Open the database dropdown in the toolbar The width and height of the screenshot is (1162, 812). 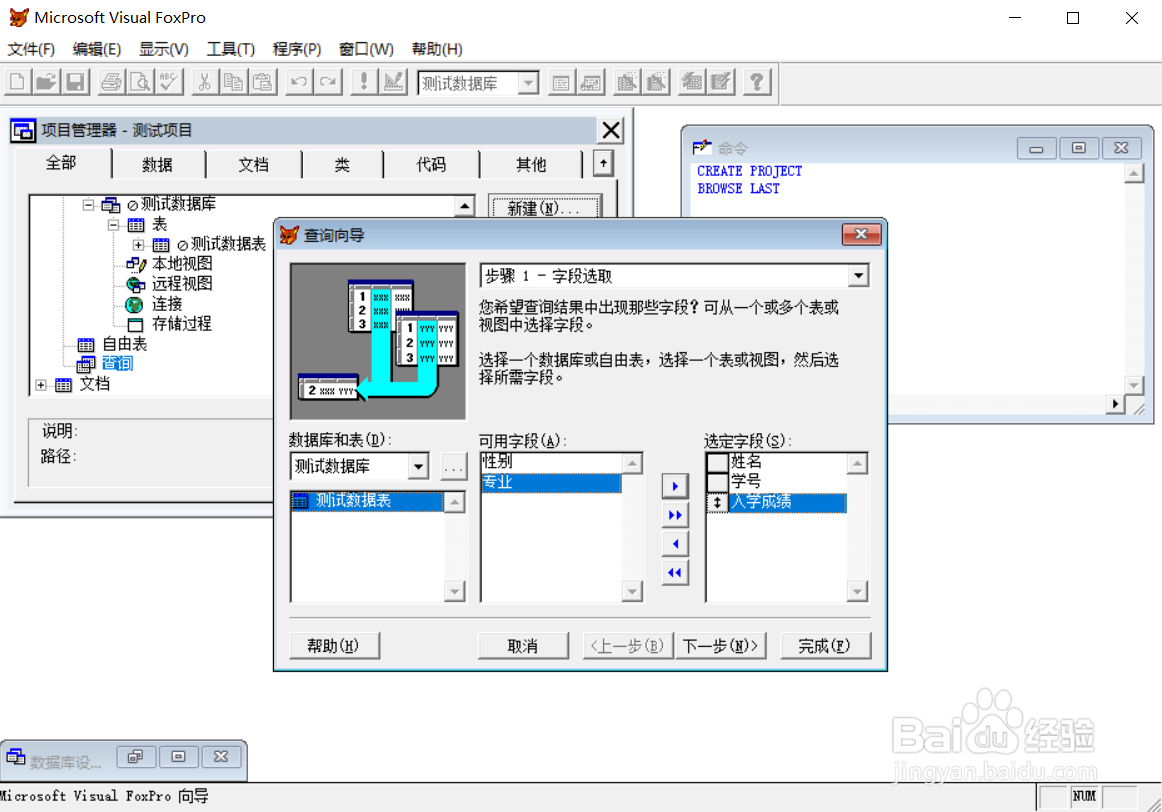(x=528, y=83)
